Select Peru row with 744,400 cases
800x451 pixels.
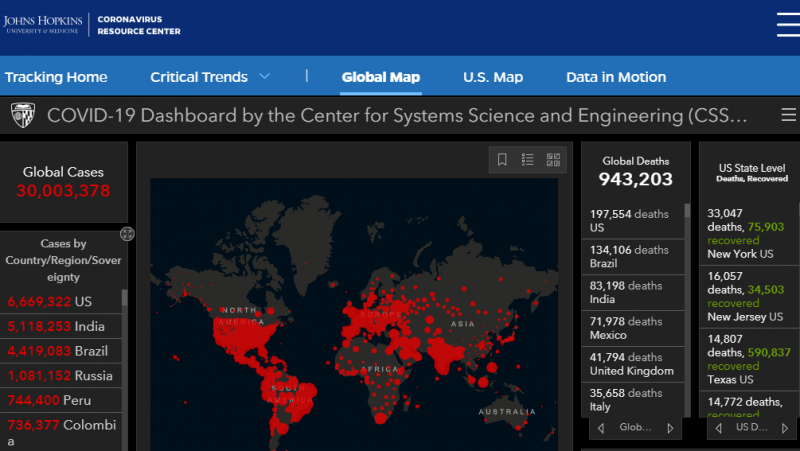pyautogui.click(x=61, y=400)
